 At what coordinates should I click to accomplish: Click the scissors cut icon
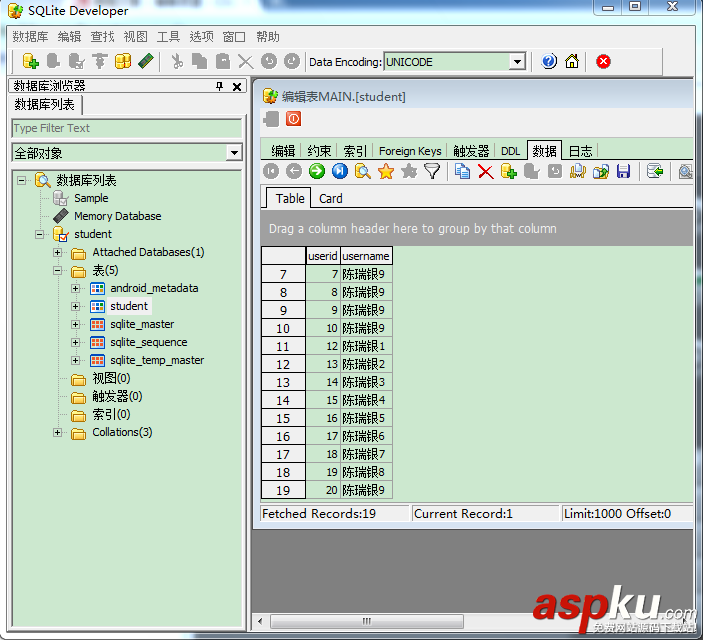(178, 61)
